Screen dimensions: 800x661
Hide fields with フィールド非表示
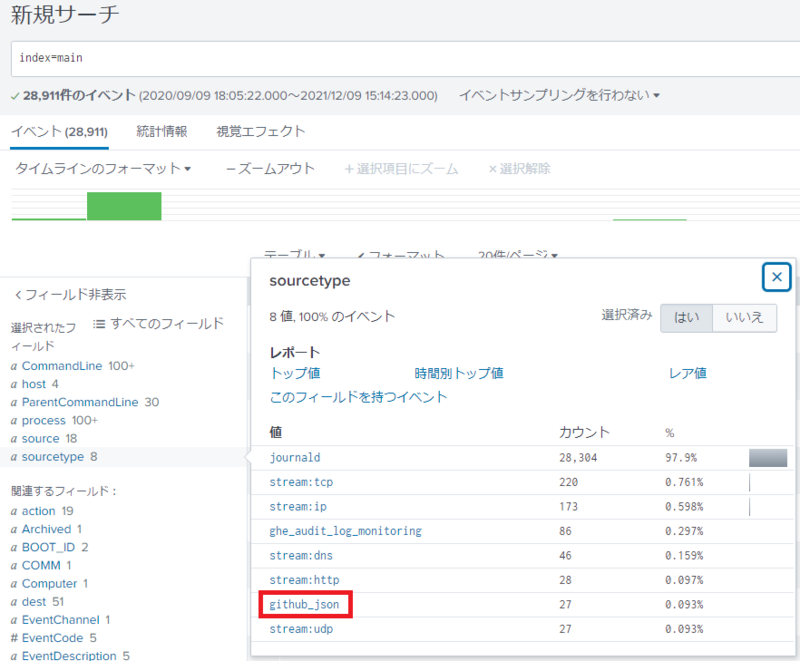pyautogui.click(x=70, y=294)
